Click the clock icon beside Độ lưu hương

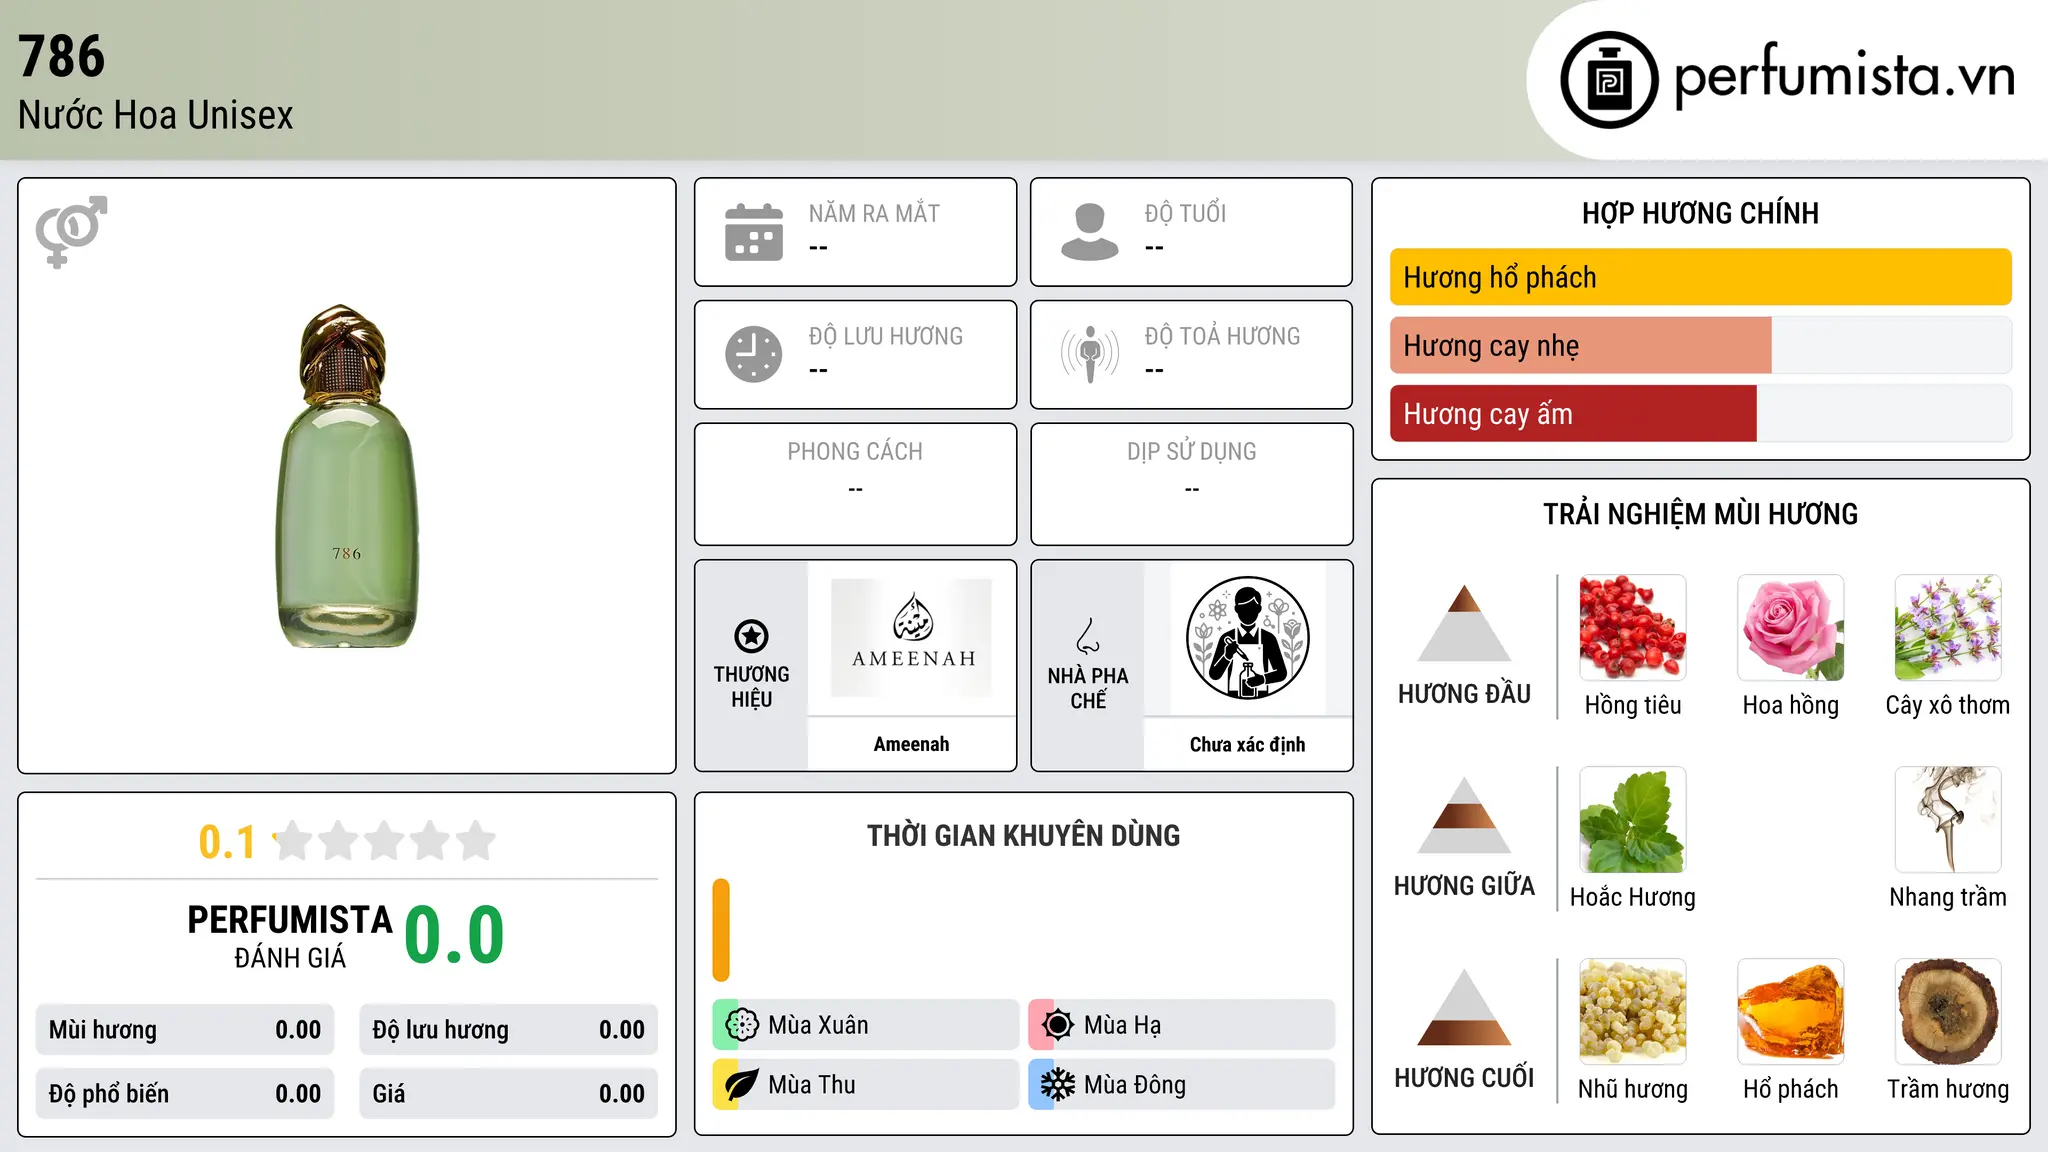754,354
